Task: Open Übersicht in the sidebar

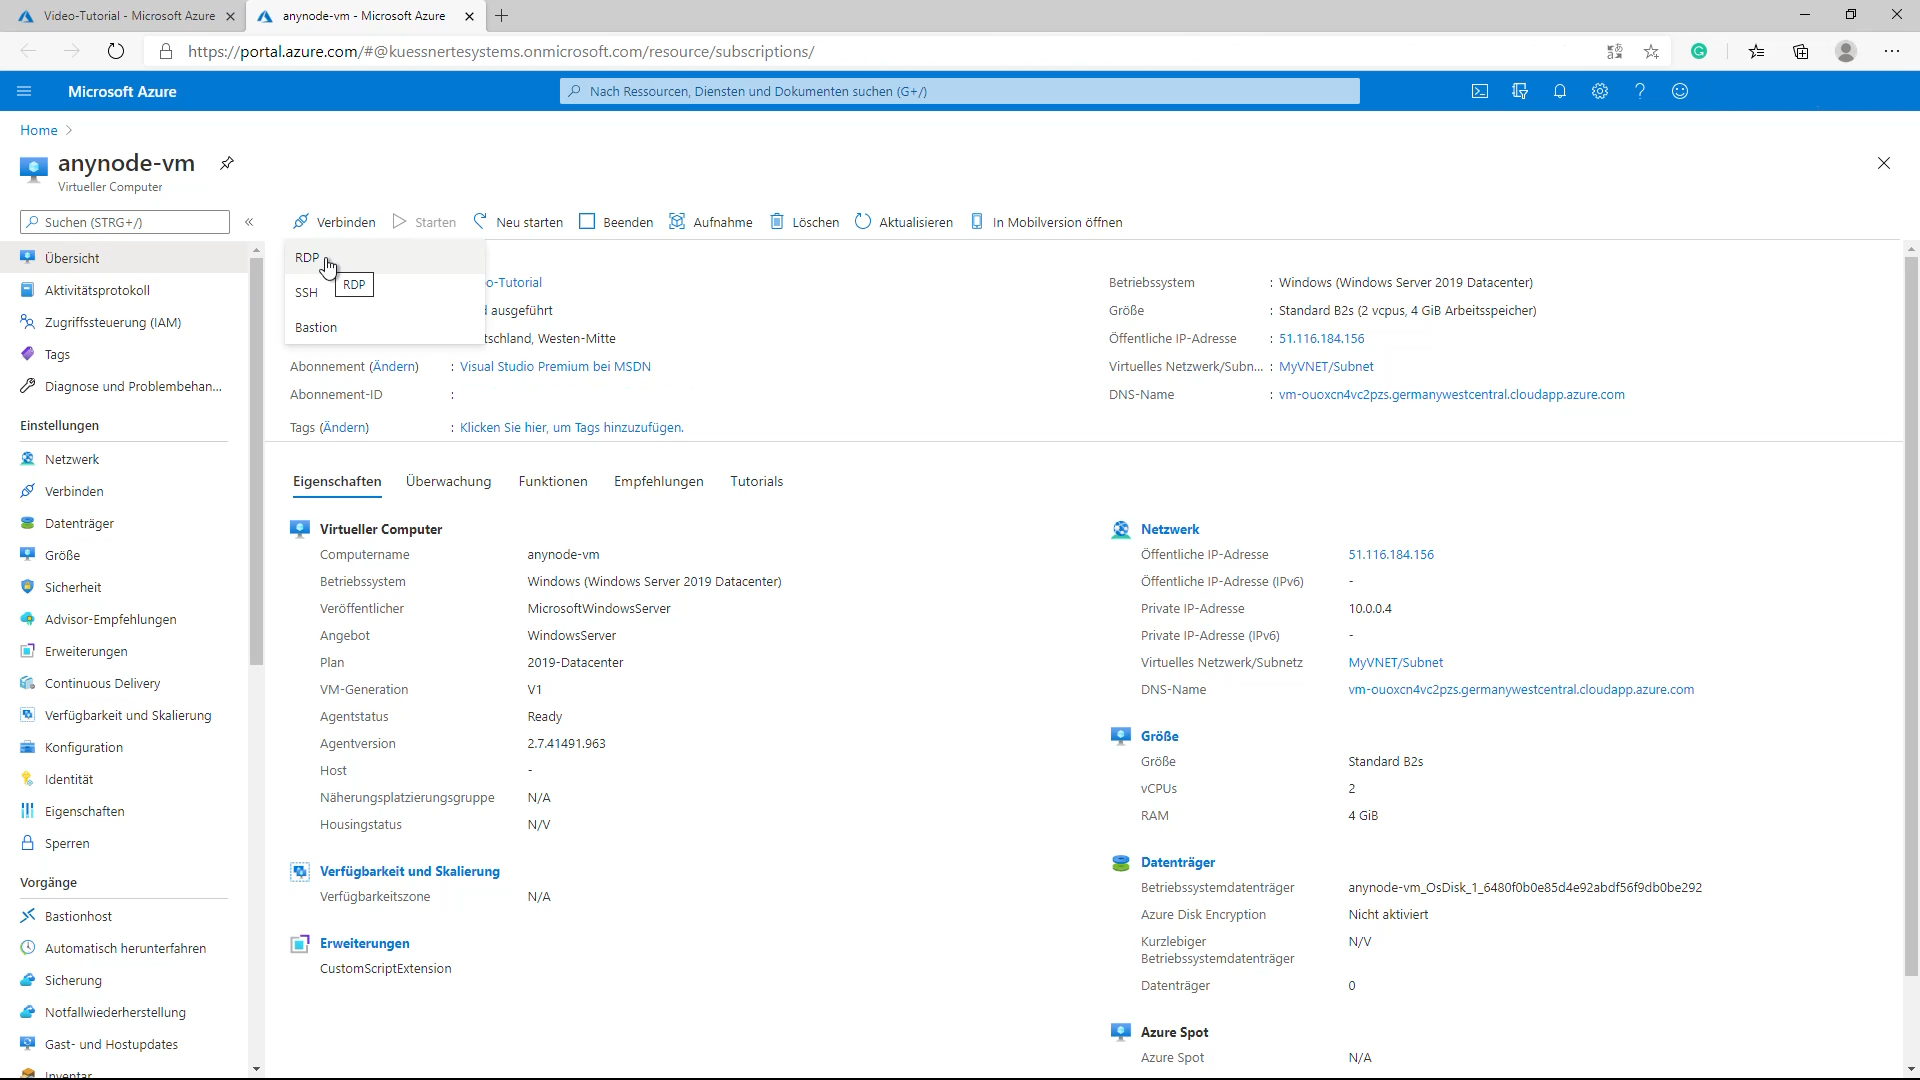Action: tap(124, 258)
